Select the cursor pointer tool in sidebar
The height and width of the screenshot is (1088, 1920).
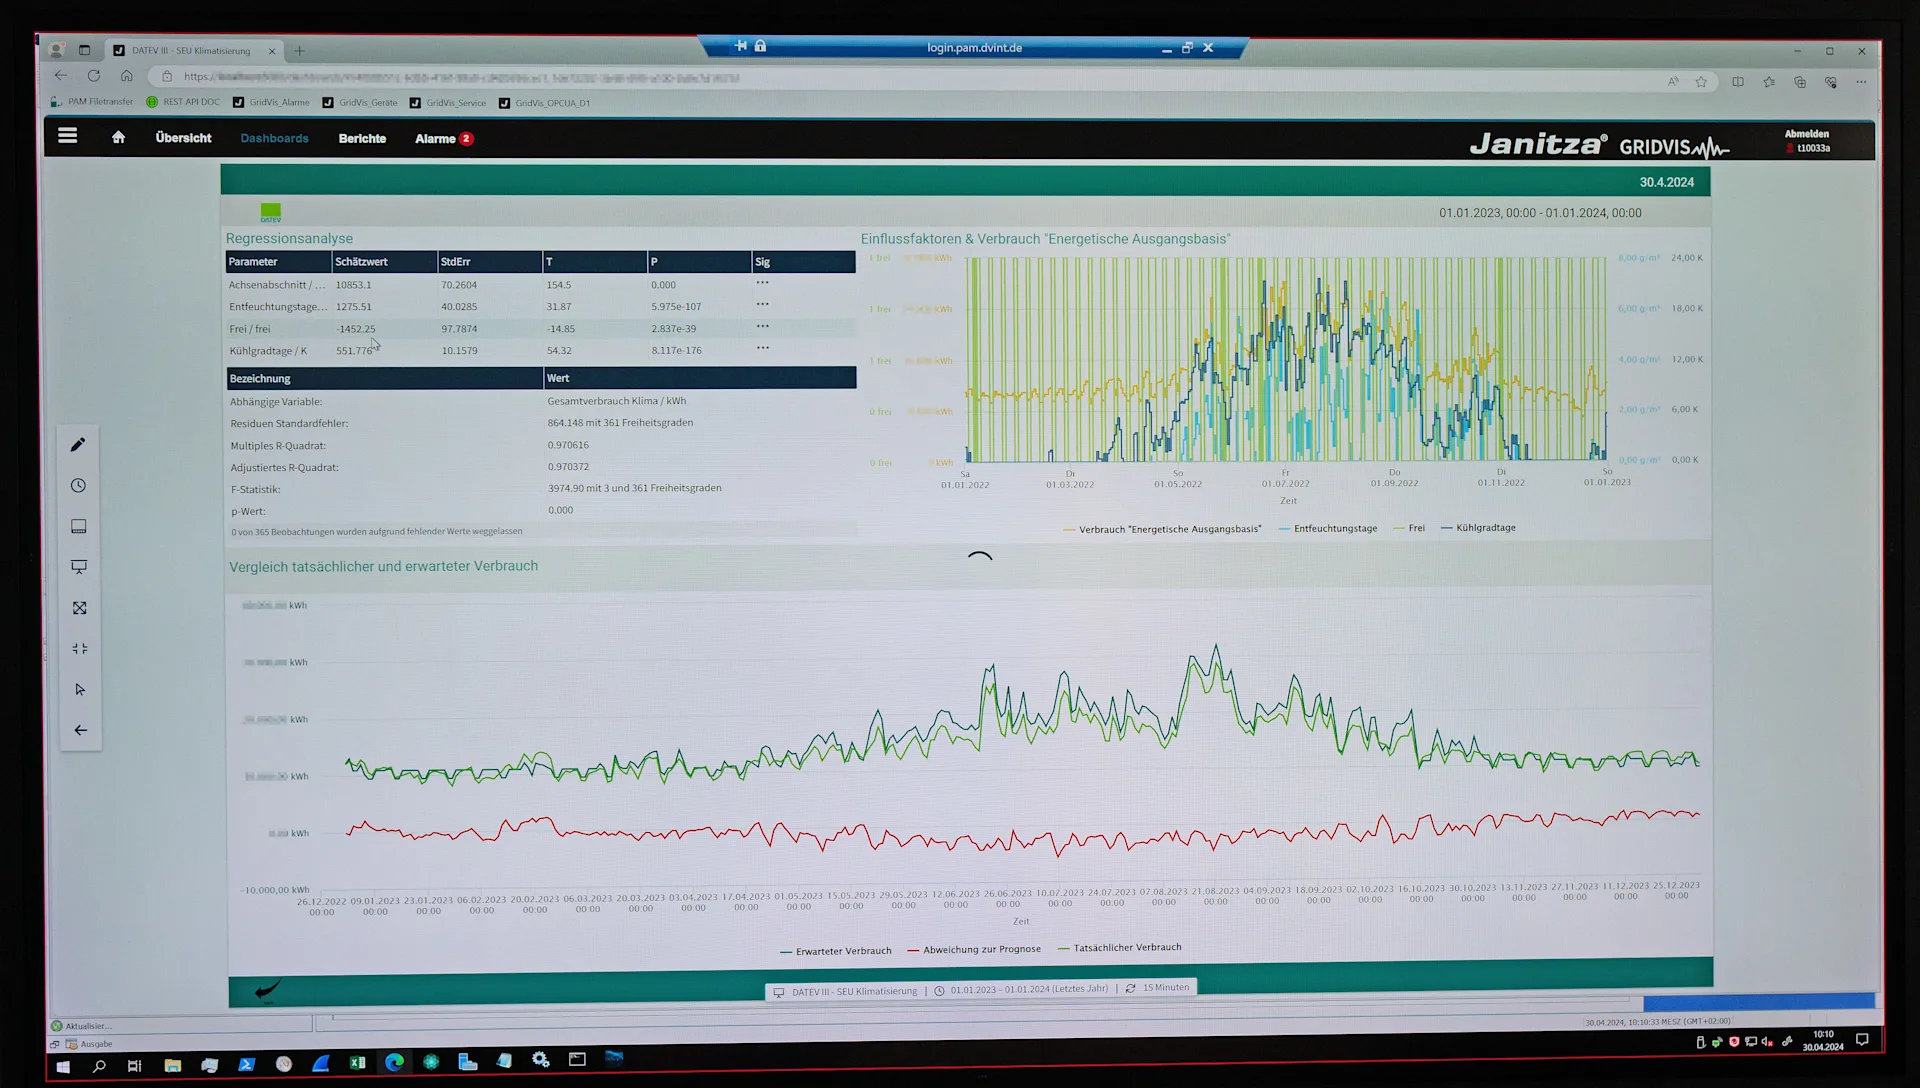coord(79,689)
